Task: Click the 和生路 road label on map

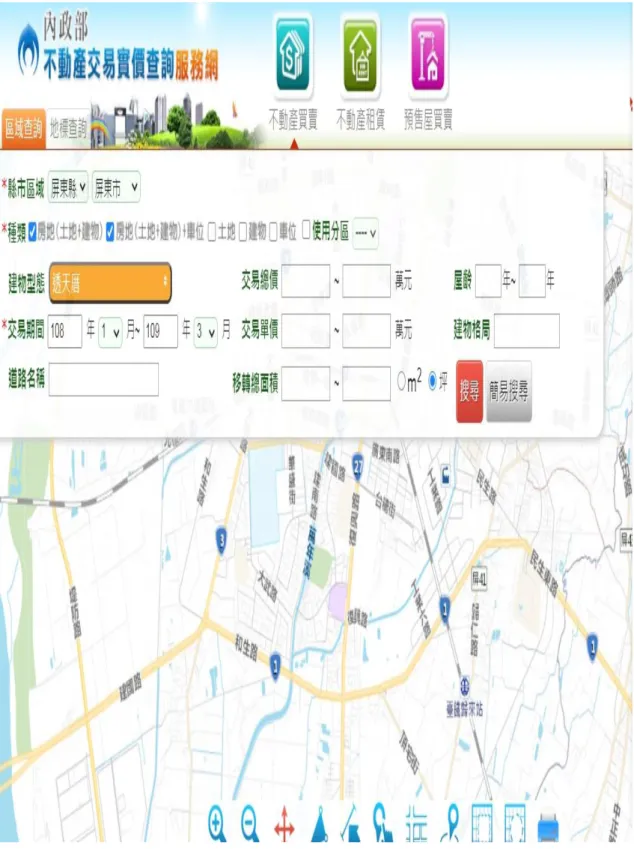Action: [246, 648]
